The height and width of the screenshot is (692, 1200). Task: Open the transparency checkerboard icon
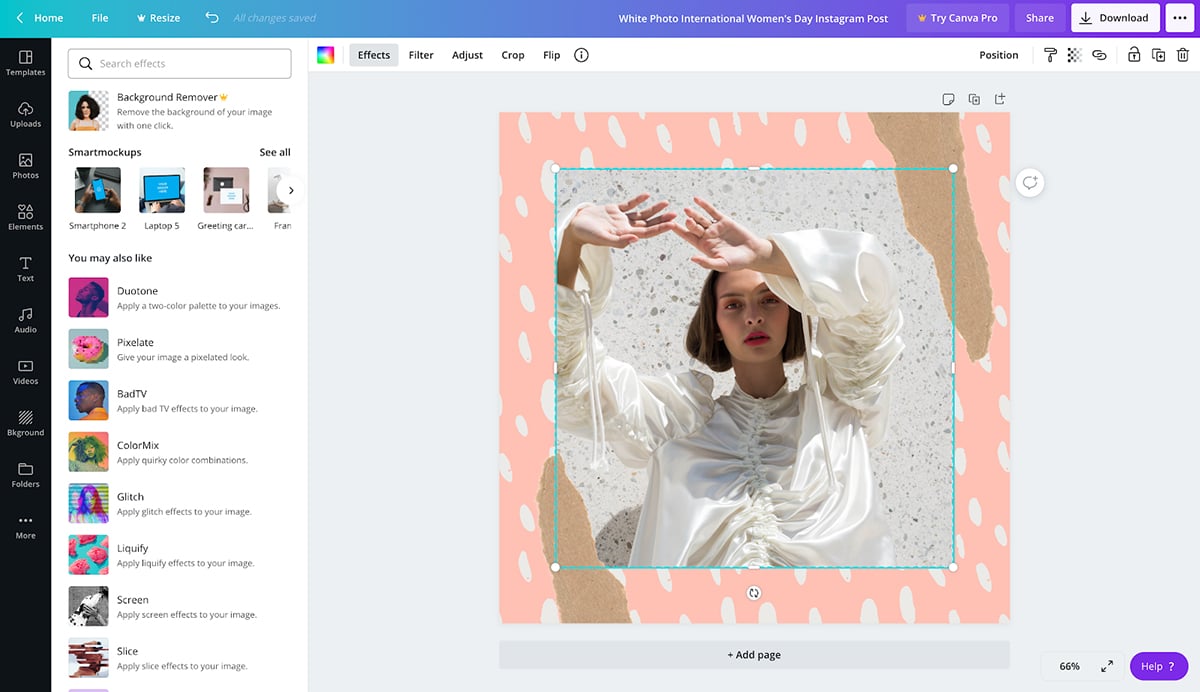pos(1074,55)
